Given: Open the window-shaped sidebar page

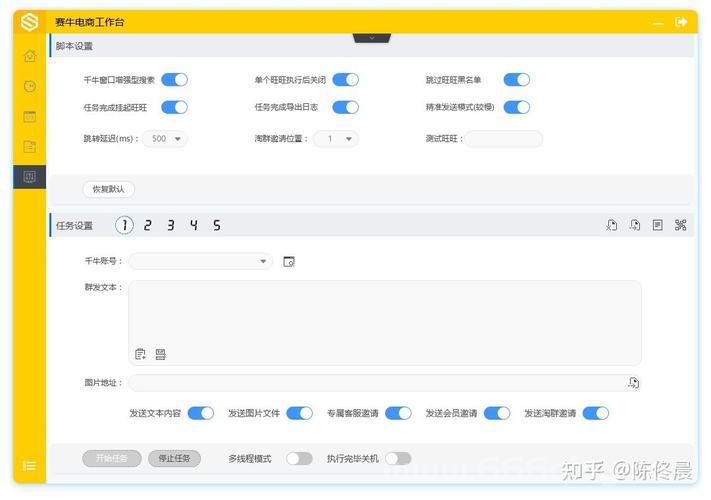Looking at the screenshot, I should [30, 117].
